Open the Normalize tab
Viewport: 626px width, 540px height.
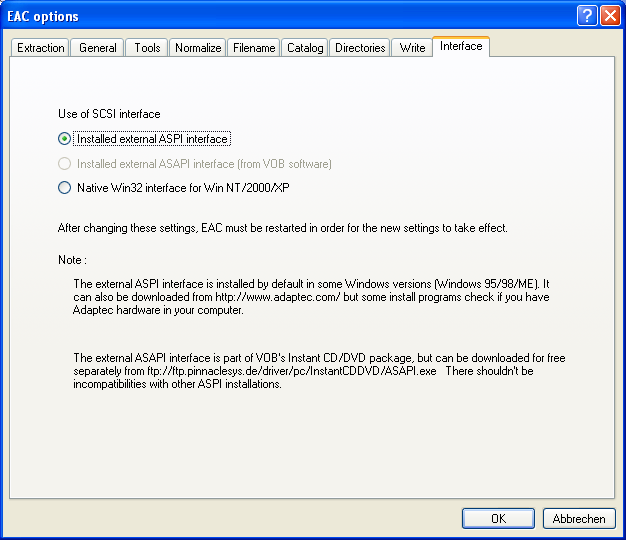[x=197, y=48]
